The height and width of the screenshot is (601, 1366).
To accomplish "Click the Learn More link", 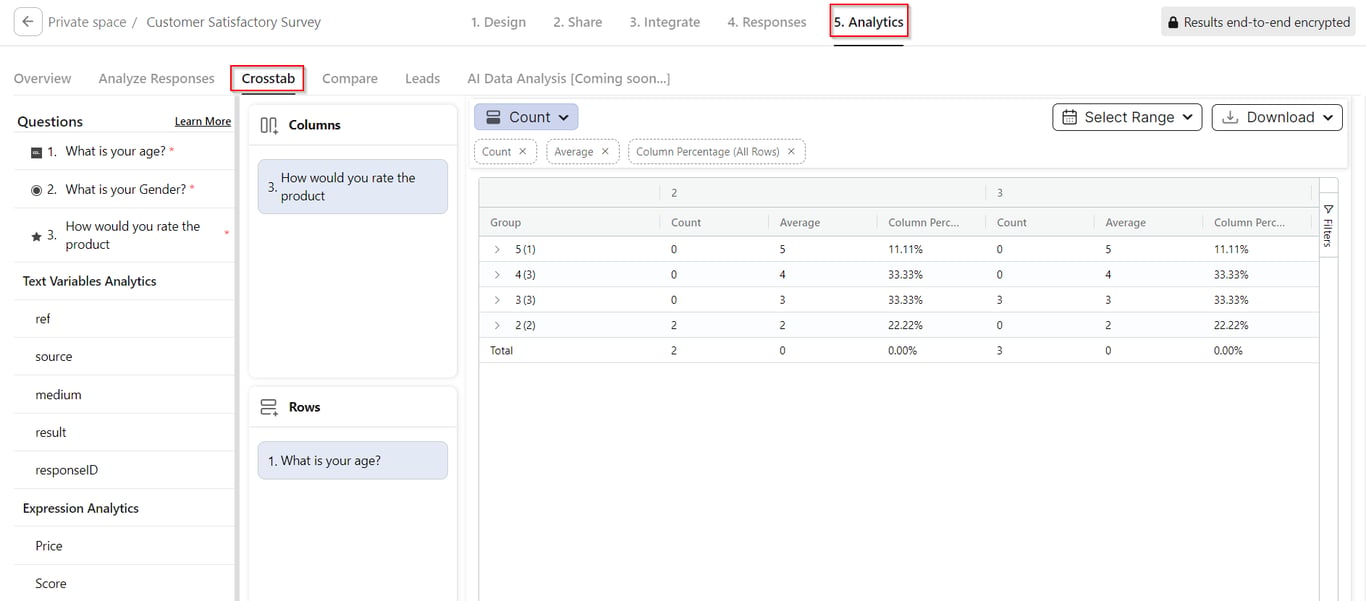I will point(203,122).
